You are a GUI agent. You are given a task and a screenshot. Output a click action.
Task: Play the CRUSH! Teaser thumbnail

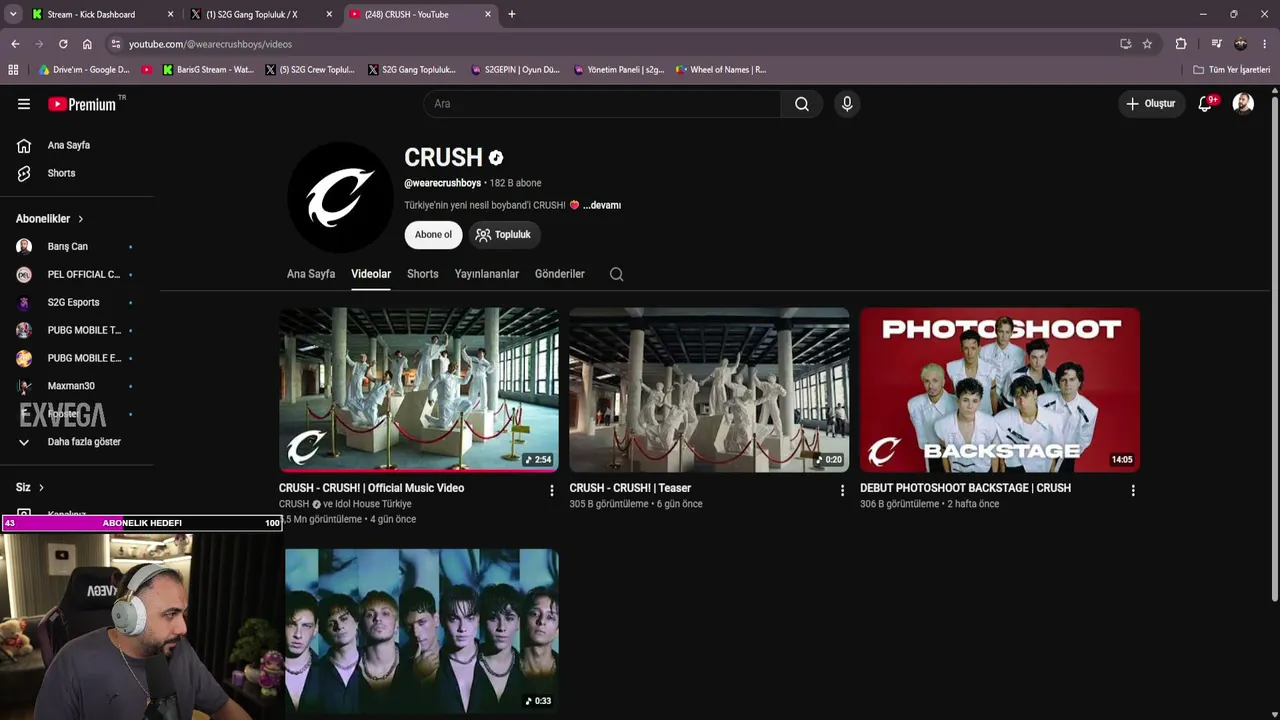[x=709, y=390]
